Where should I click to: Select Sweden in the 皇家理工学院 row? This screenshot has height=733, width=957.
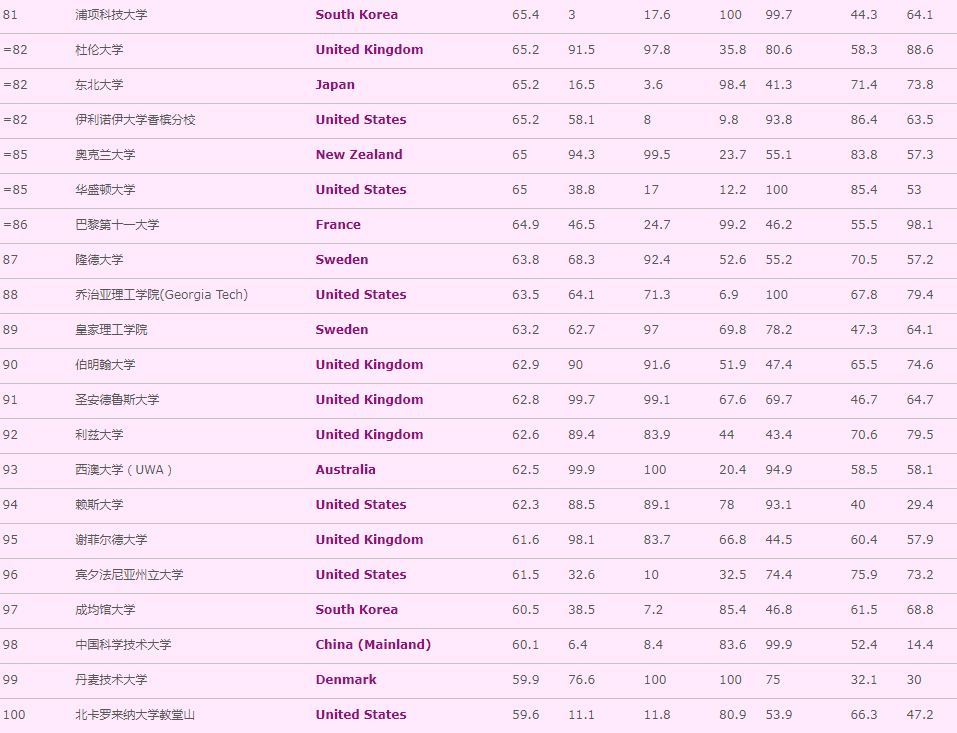tap(342, 330)
